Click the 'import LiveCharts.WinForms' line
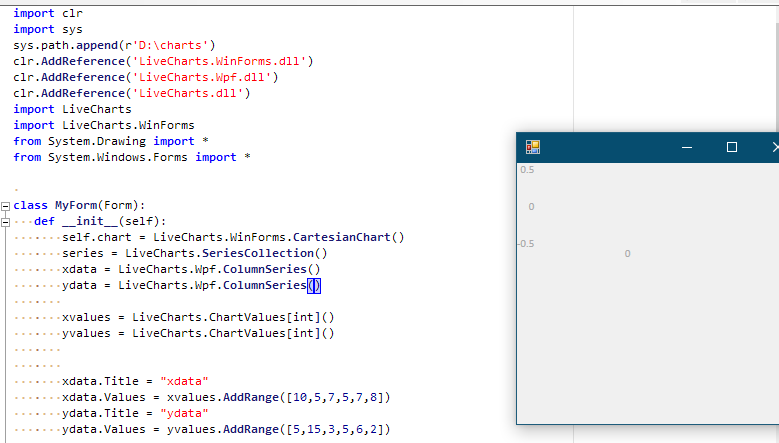The width and height of the screenshot is (779, 443). pyautogui.click(x=104, y=125)
